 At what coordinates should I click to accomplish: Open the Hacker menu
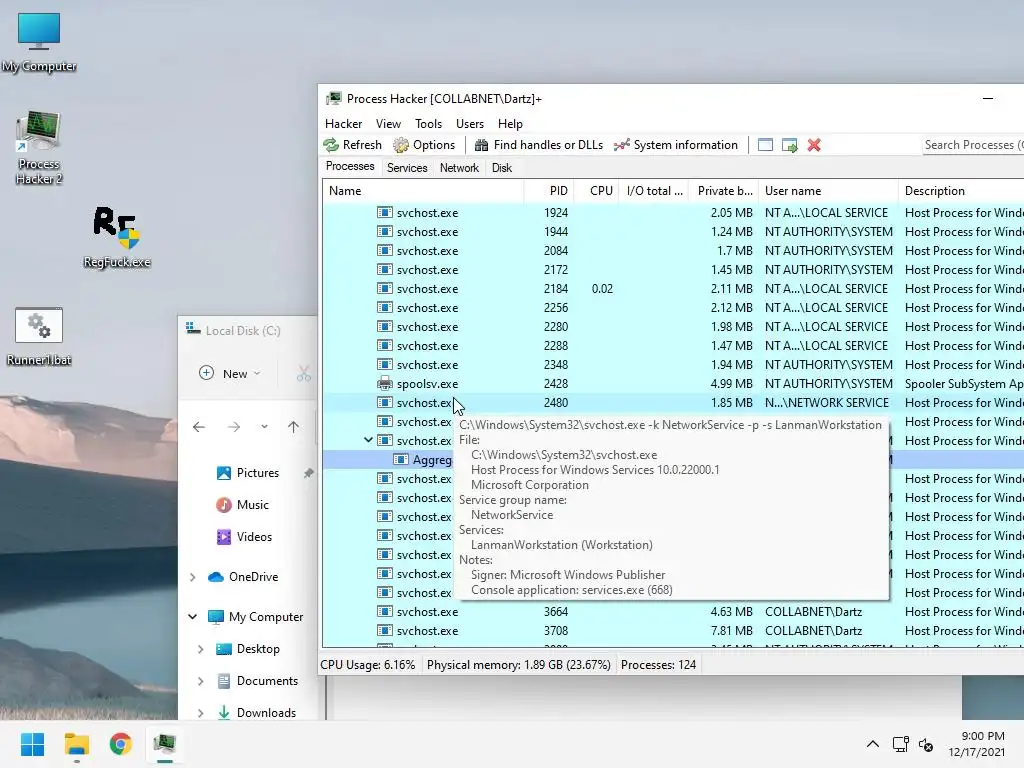(344, 123)
